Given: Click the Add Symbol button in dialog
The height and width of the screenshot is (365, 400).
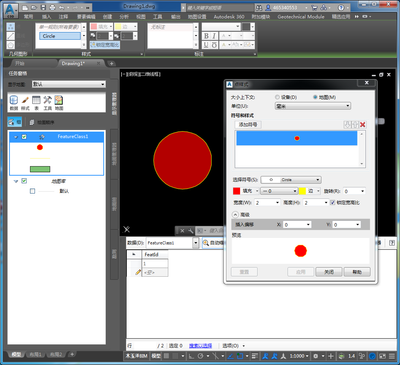Looking at the screenshot, I should (x=248, y=124).
